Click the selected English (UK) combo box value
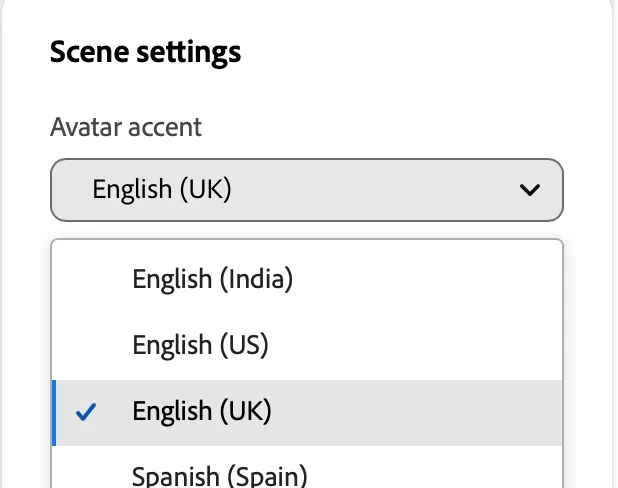Viewport: 618px width, 488px height. coord(162,189)
